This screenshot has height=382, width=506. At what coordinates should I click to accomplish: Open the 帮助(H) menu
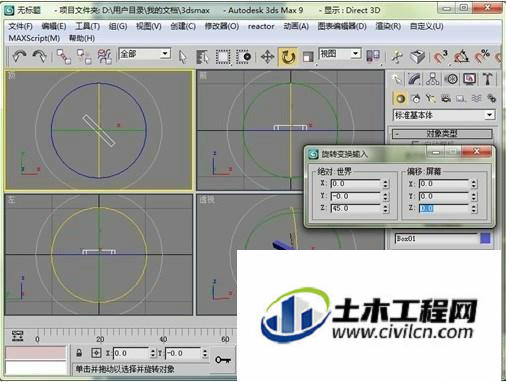point(82,38)
